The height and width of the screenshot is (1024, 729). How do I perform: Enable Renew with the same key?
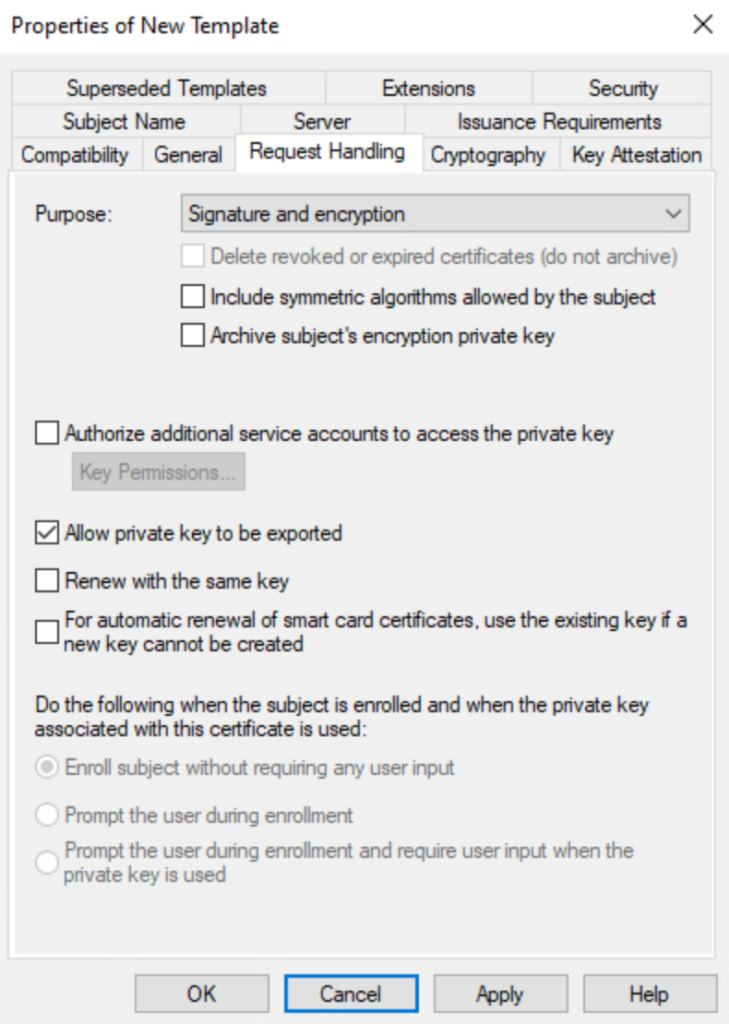coord(47,580)
